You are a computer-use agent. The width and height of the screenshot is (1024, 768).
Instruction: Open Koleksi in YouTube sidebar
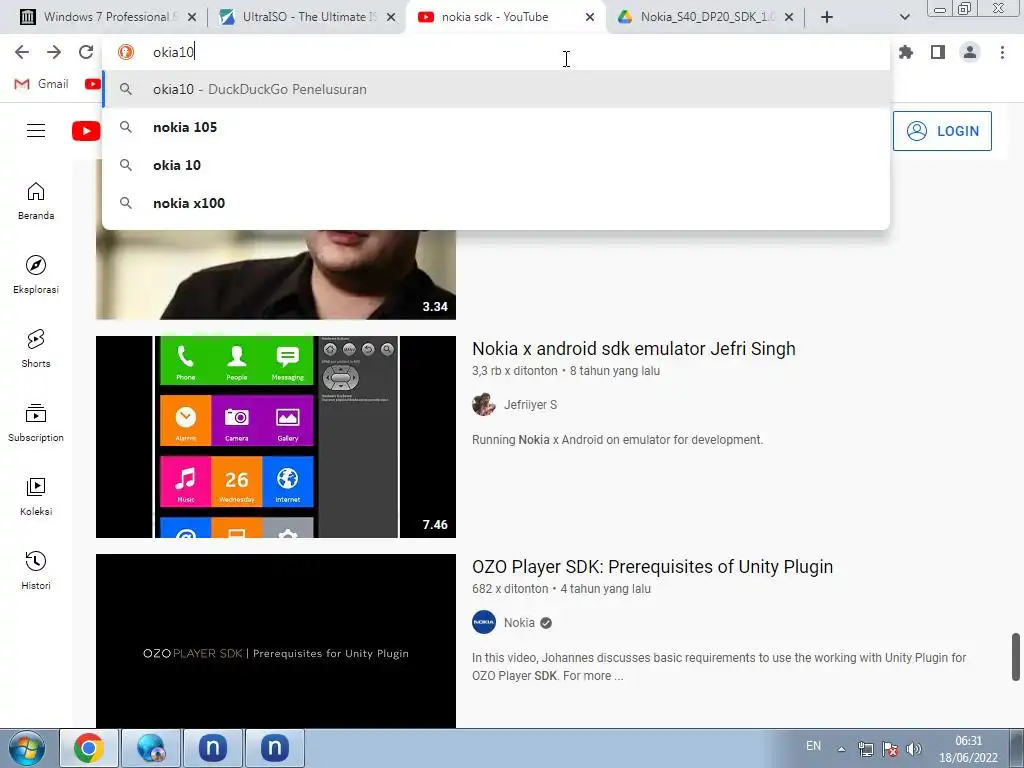(36, 497)
